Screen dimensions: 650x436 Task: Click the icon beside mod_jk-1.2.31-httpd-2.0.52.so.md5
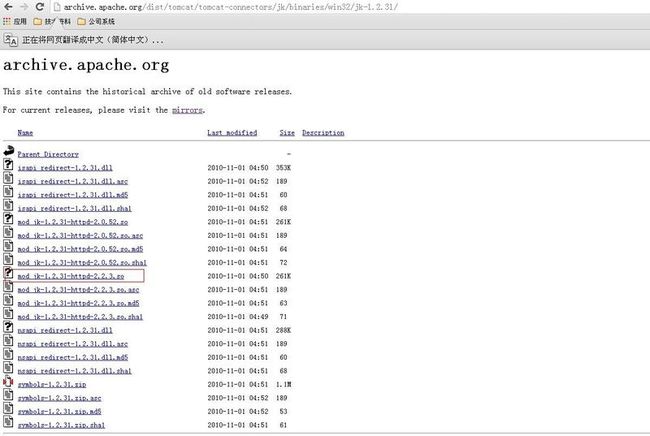pyautogui.click(x=8, y=245)
